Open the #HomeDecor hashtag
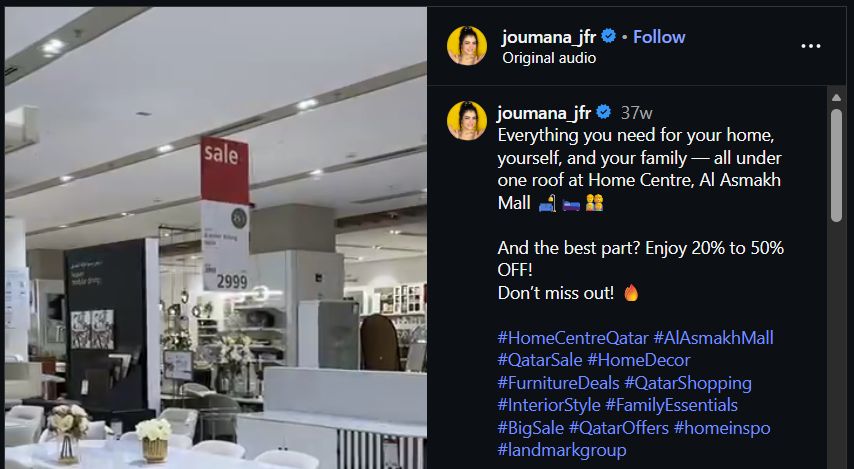The width and height of the screenshot is (854, 469). pos(639,360)
